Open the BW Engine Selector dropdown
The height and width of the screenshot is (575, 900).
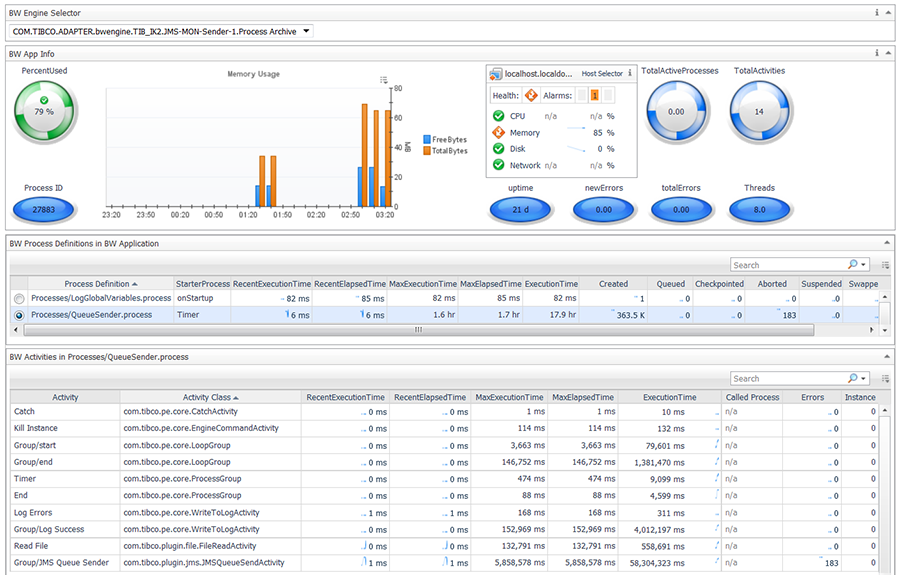point(307,32)
